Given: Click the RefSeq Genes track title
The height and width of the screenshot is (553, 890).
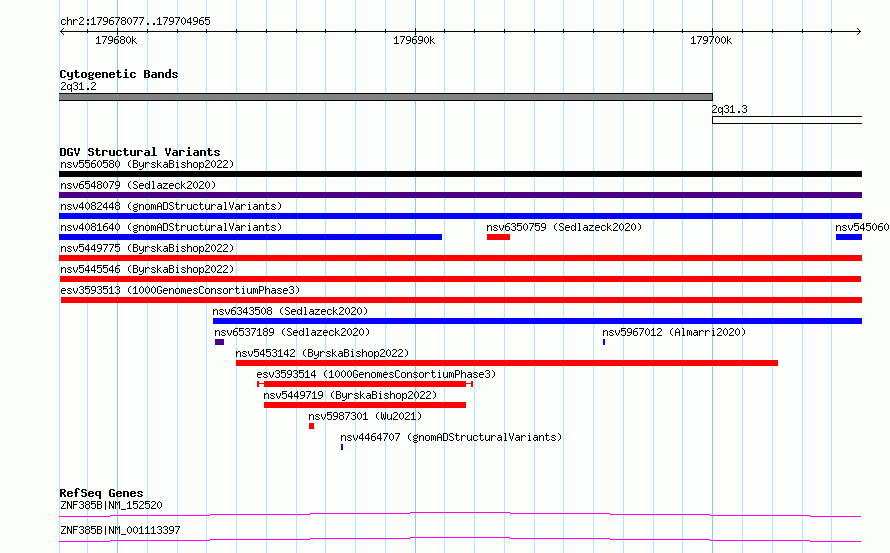Looking at the screenshot, I should [101, 493].
